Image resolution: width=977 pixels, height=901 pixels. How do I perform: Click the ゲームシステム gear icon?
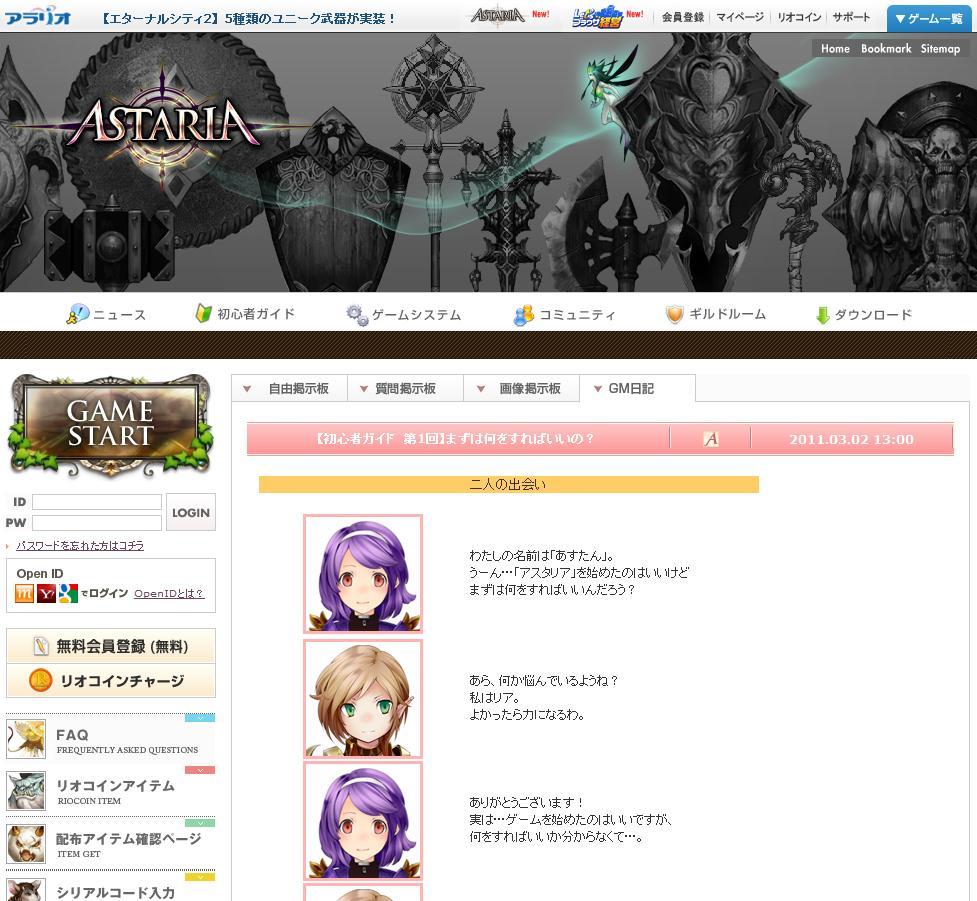click(x=357, y=315)
